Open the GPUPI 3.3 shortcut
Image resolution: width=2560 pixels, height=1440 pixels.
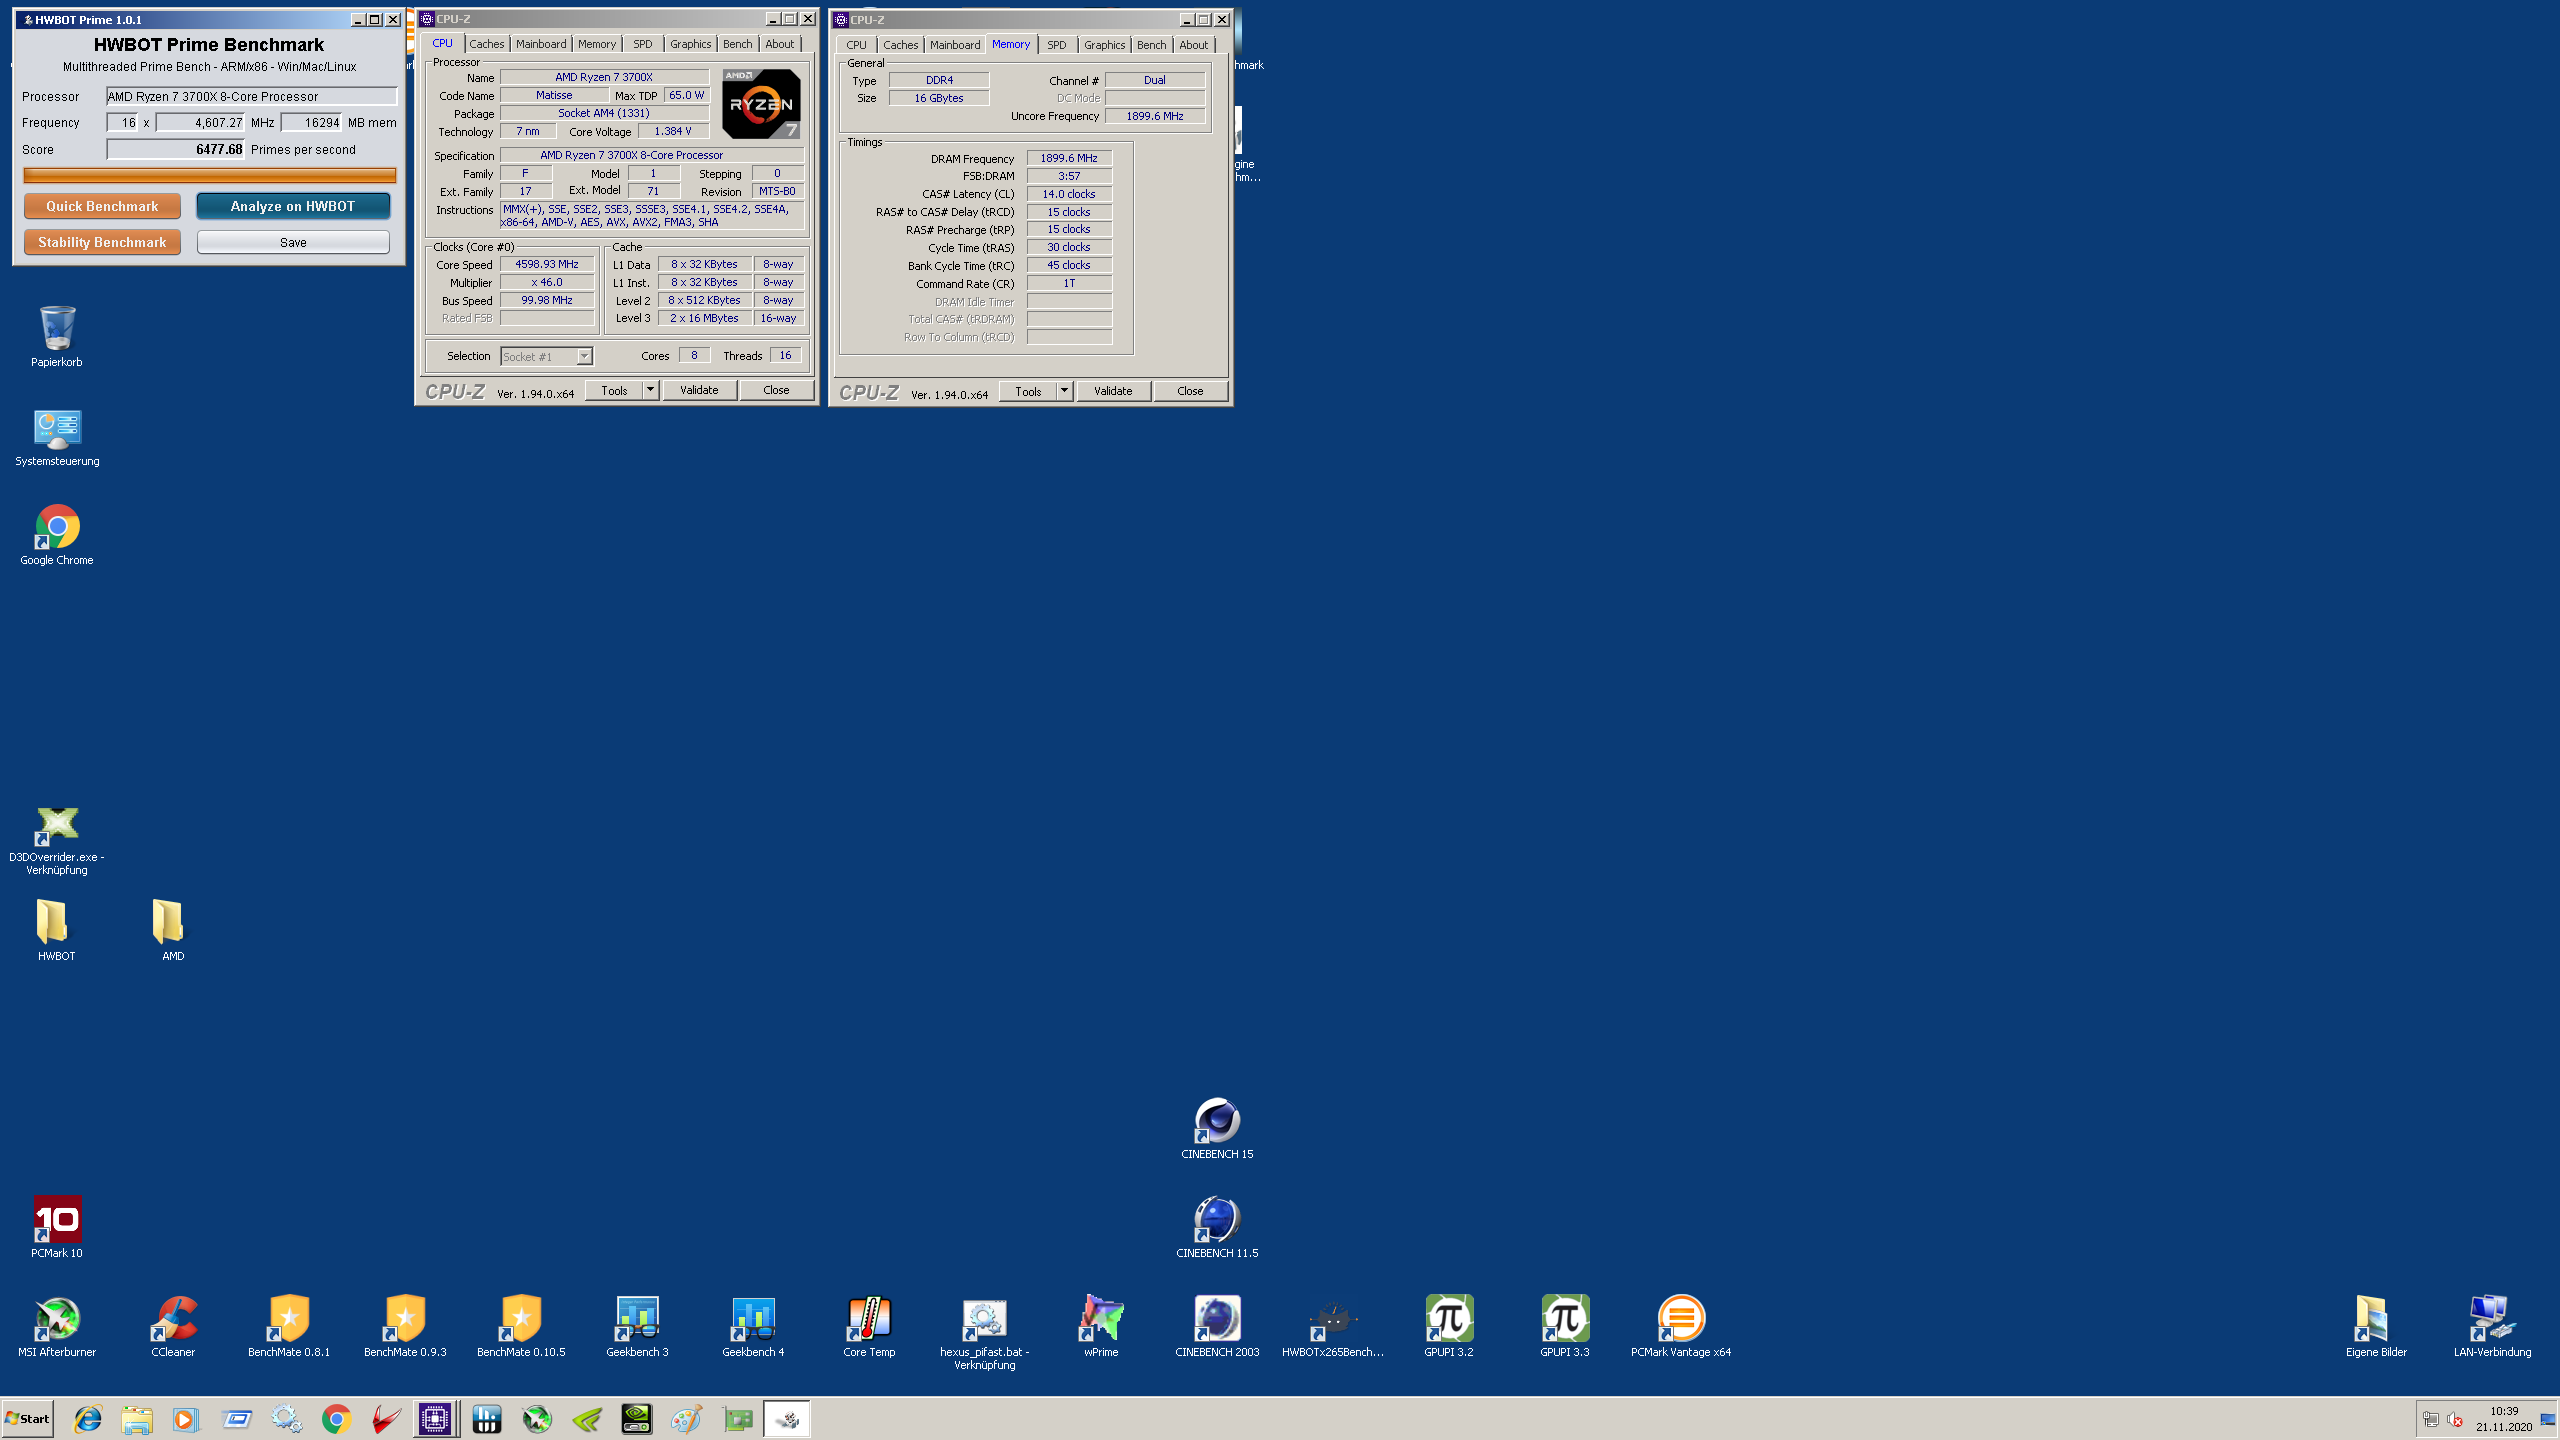(1565, 1326)
